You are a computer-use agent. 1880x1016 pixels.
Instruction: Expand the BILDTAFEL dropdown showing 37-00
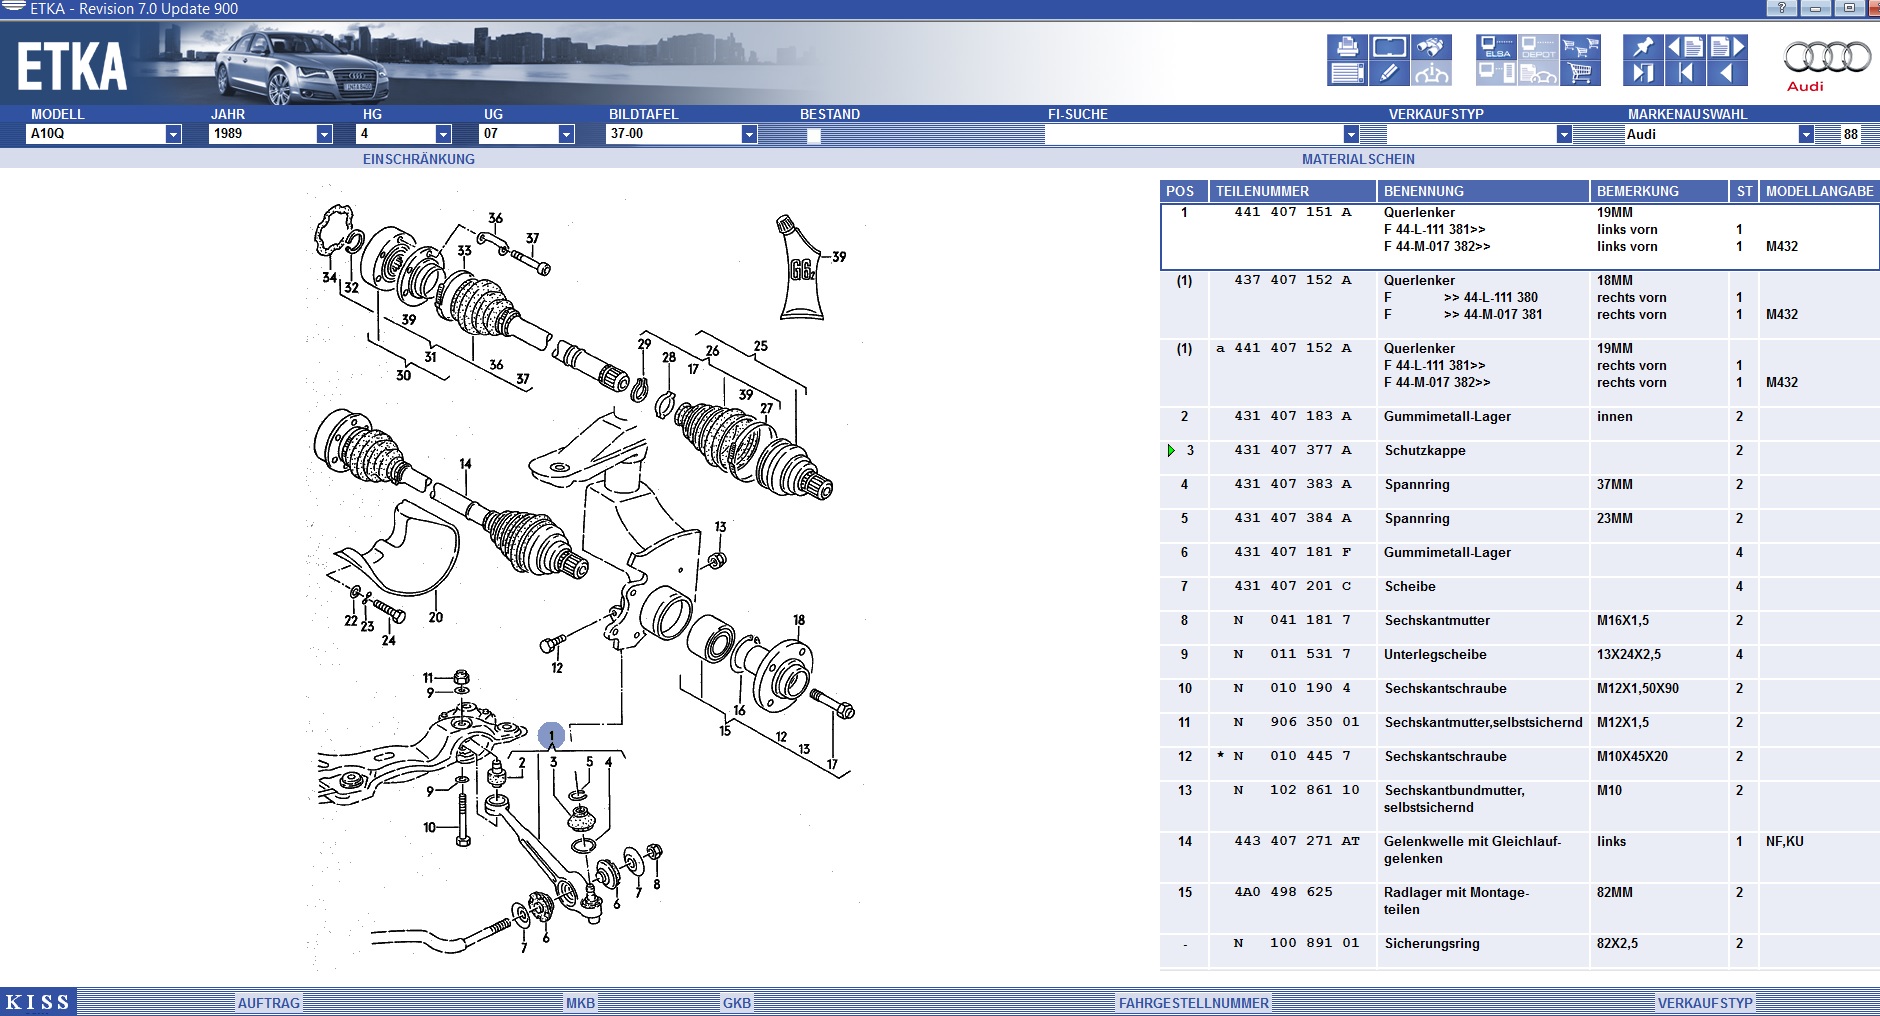[x=749, y=134]
